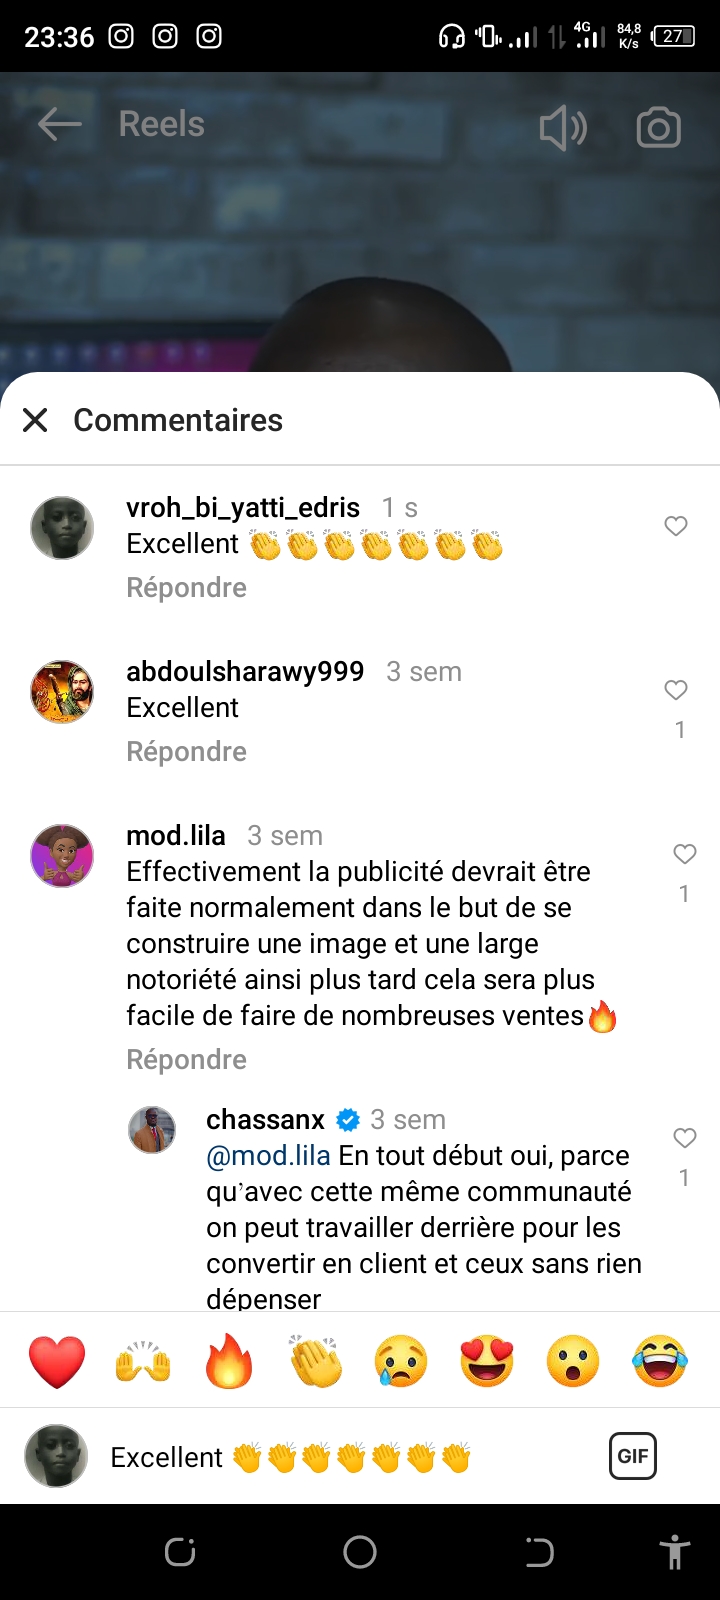Insert the heart-eyes face emoji
720x1600 pixels.
[487, 1361]
